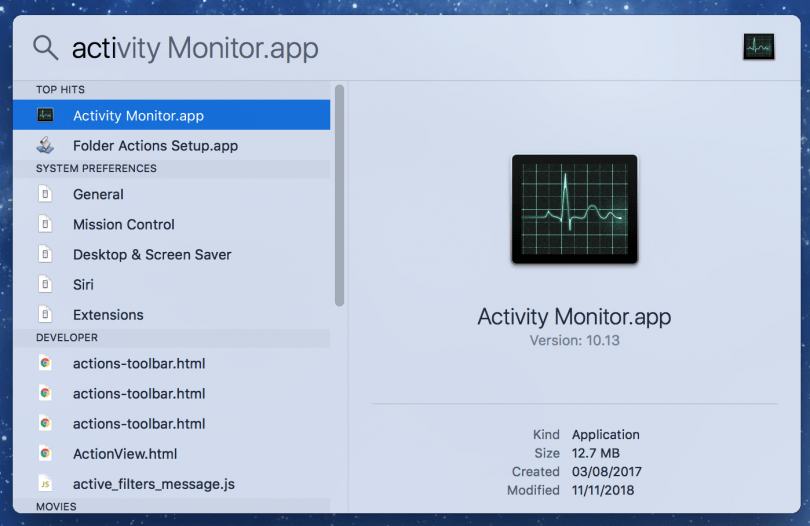This screenshot has width=810, height=526.
Task: Click the large Activity Monitor preview icon
Action: [574, 209]
